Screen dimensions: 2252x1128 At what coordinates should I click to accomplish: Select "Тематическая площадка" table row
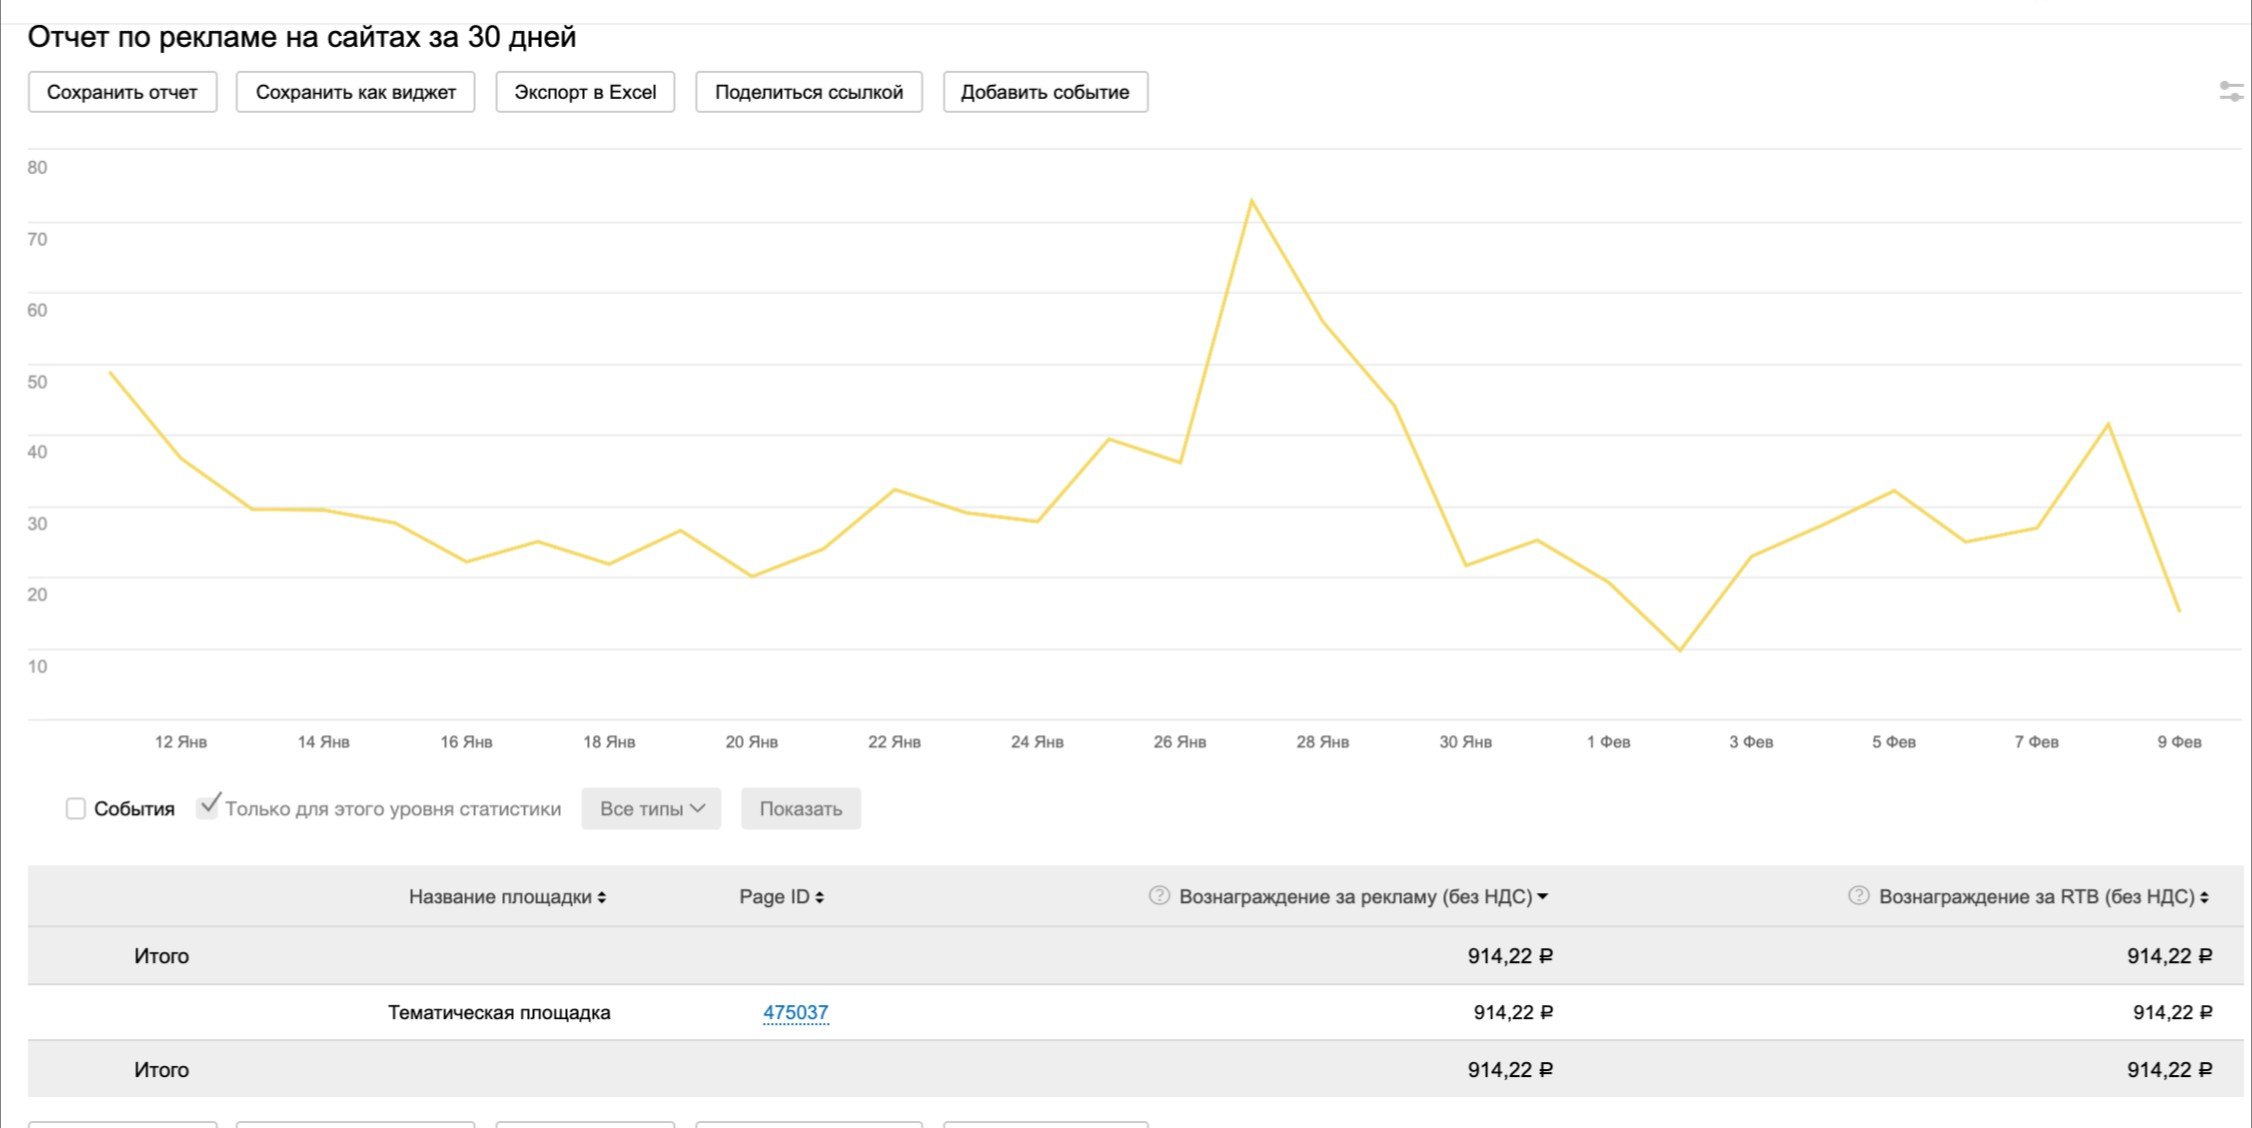499,1012
